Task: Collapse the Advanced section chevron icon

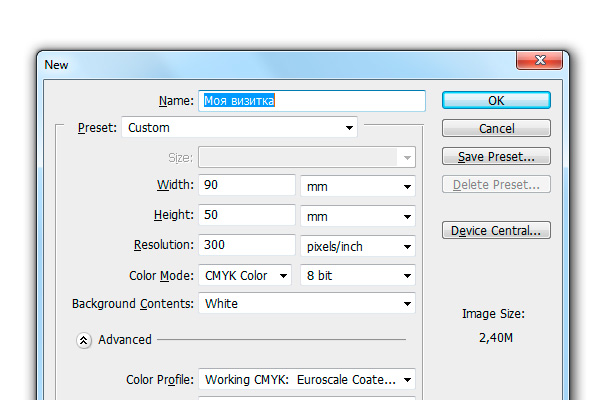Action: tap(83, 340)
